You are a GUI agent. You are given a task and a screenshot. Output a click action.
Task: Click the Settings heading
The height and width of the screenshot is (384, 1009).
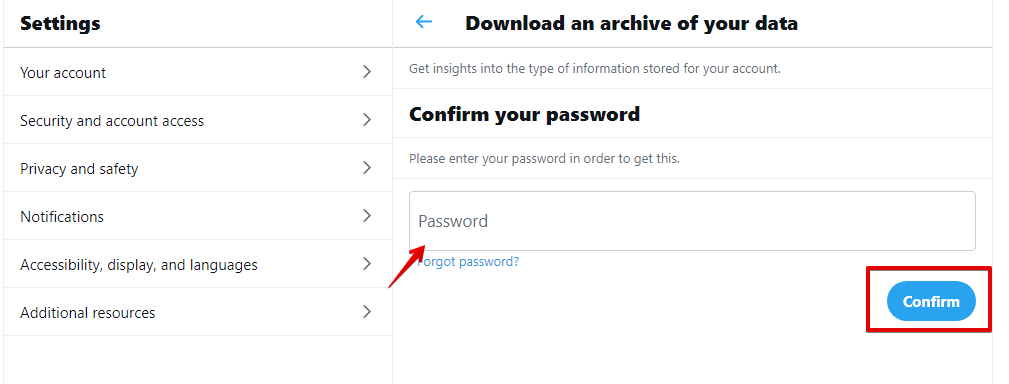coord(60,24)
